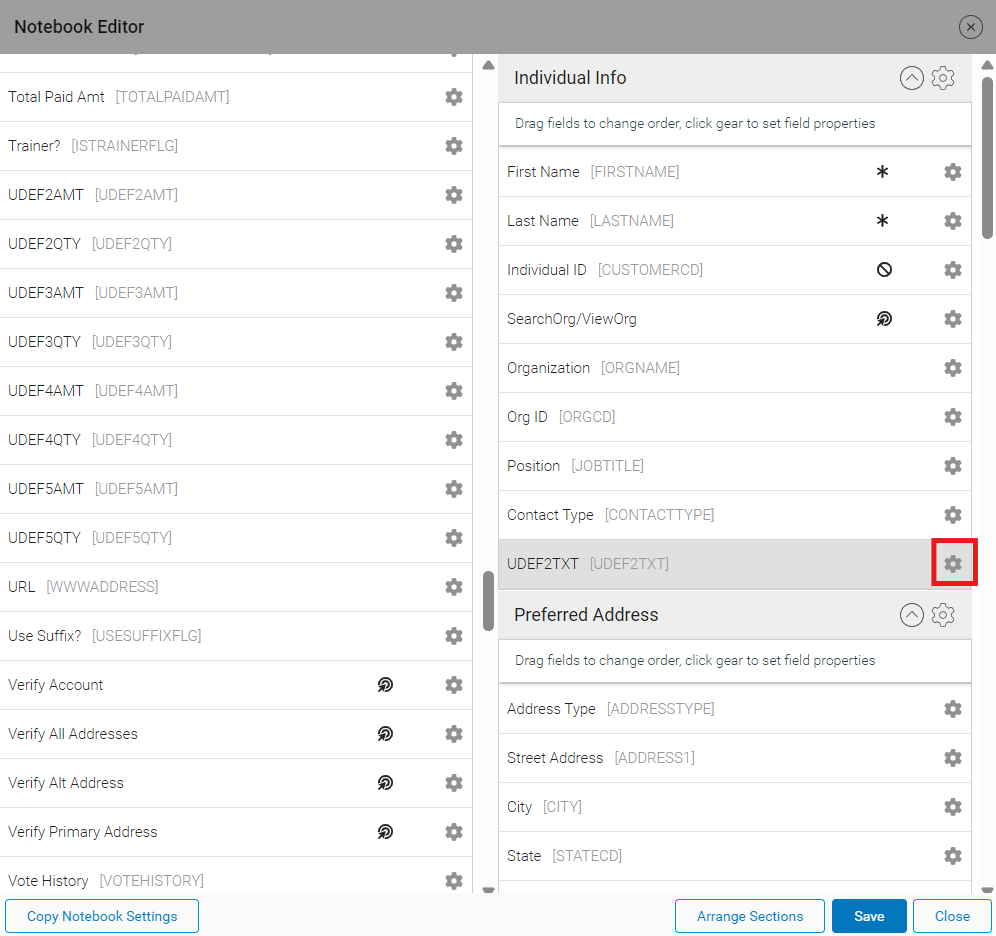Collapse the Preferred Address section
Viewport: 996px width, 936px height.
pos(911,615)
